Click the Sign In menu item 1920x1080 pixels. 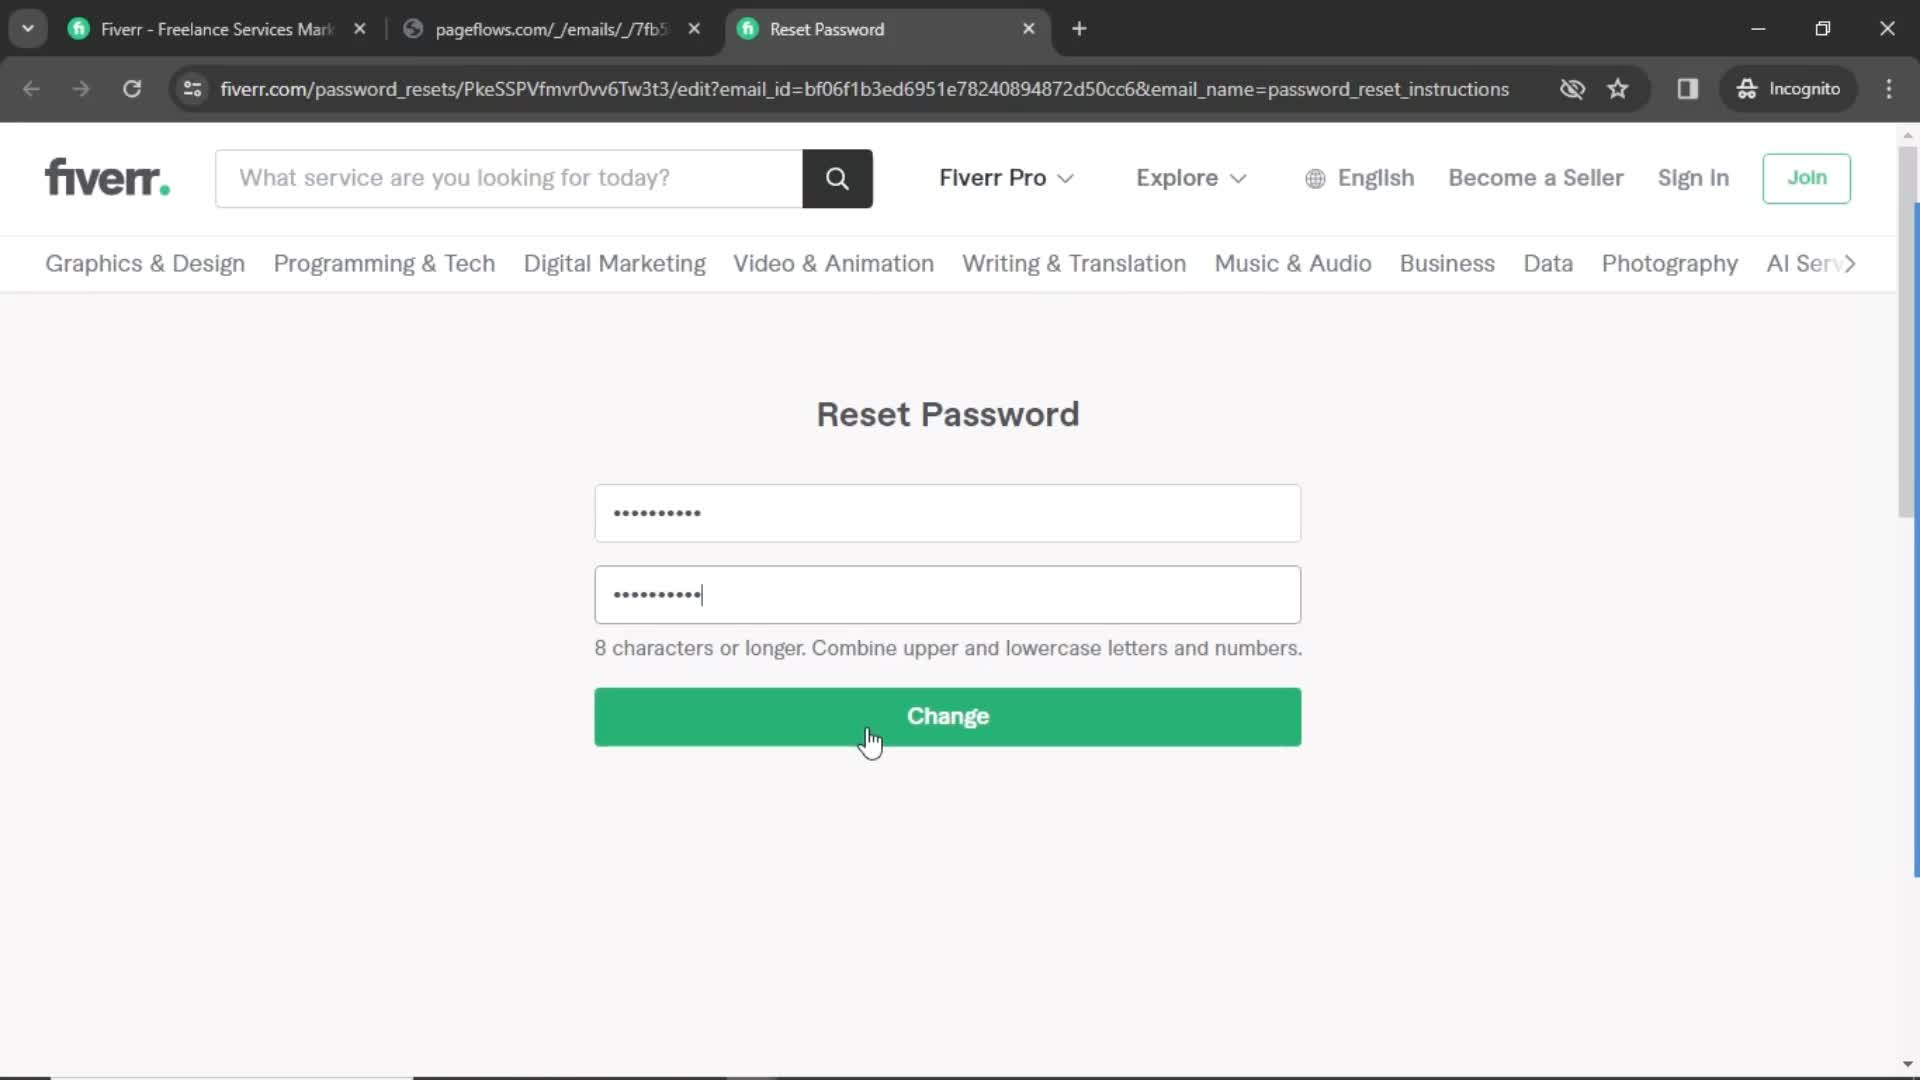click(1693, 177)
